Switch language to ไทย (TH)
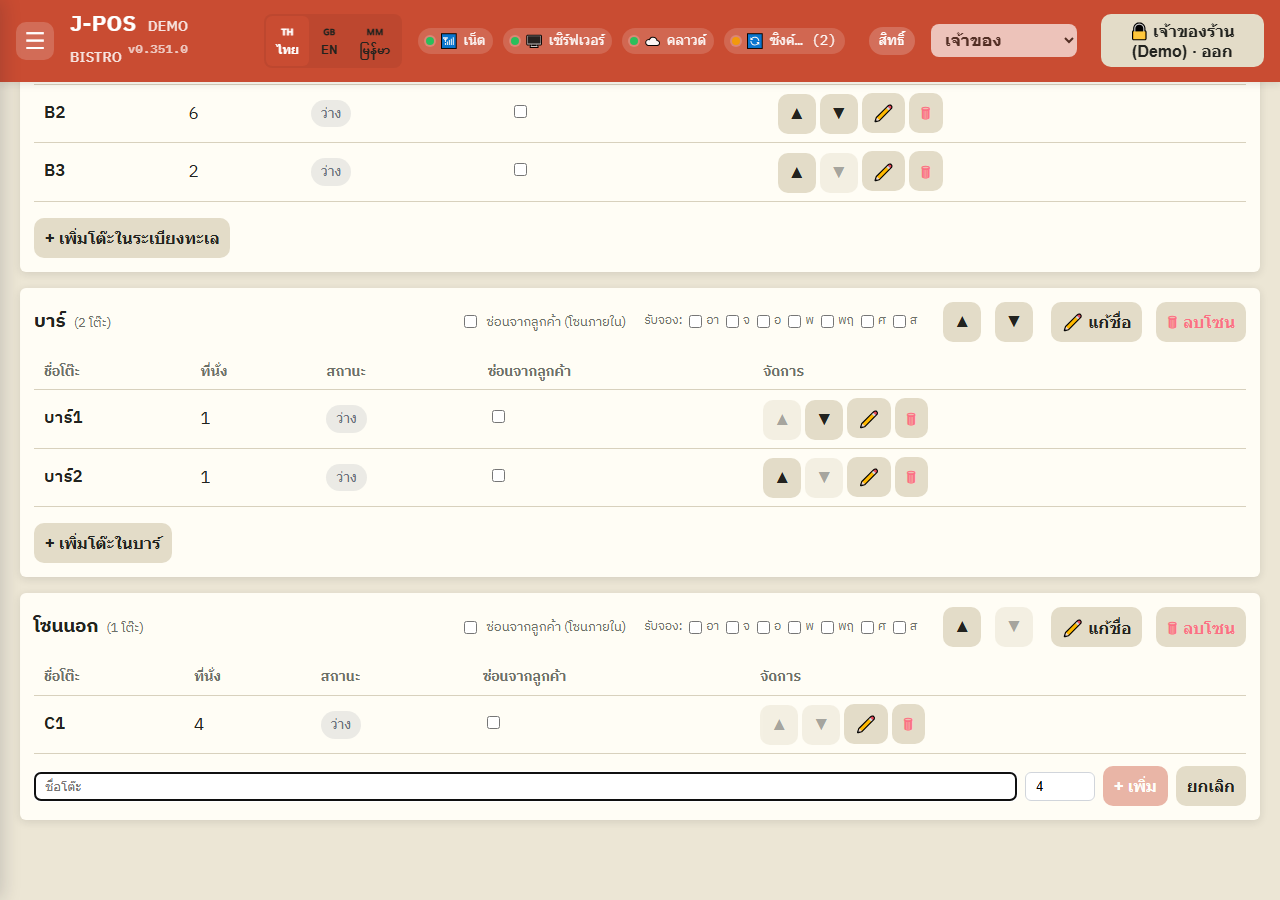The height and width of the screenshot is (900, 1280). coord(288,41)
